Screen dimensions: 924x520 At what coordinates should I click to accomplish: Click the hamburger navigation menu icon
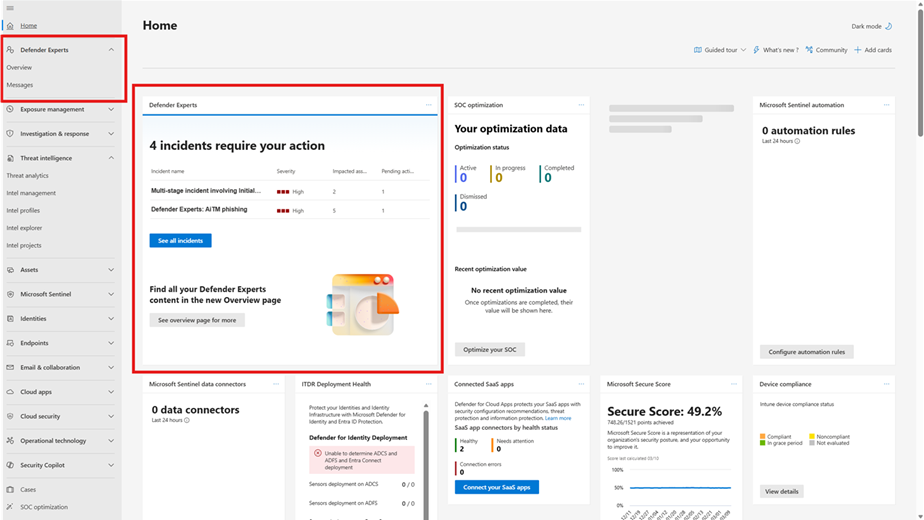pos(10,8)
